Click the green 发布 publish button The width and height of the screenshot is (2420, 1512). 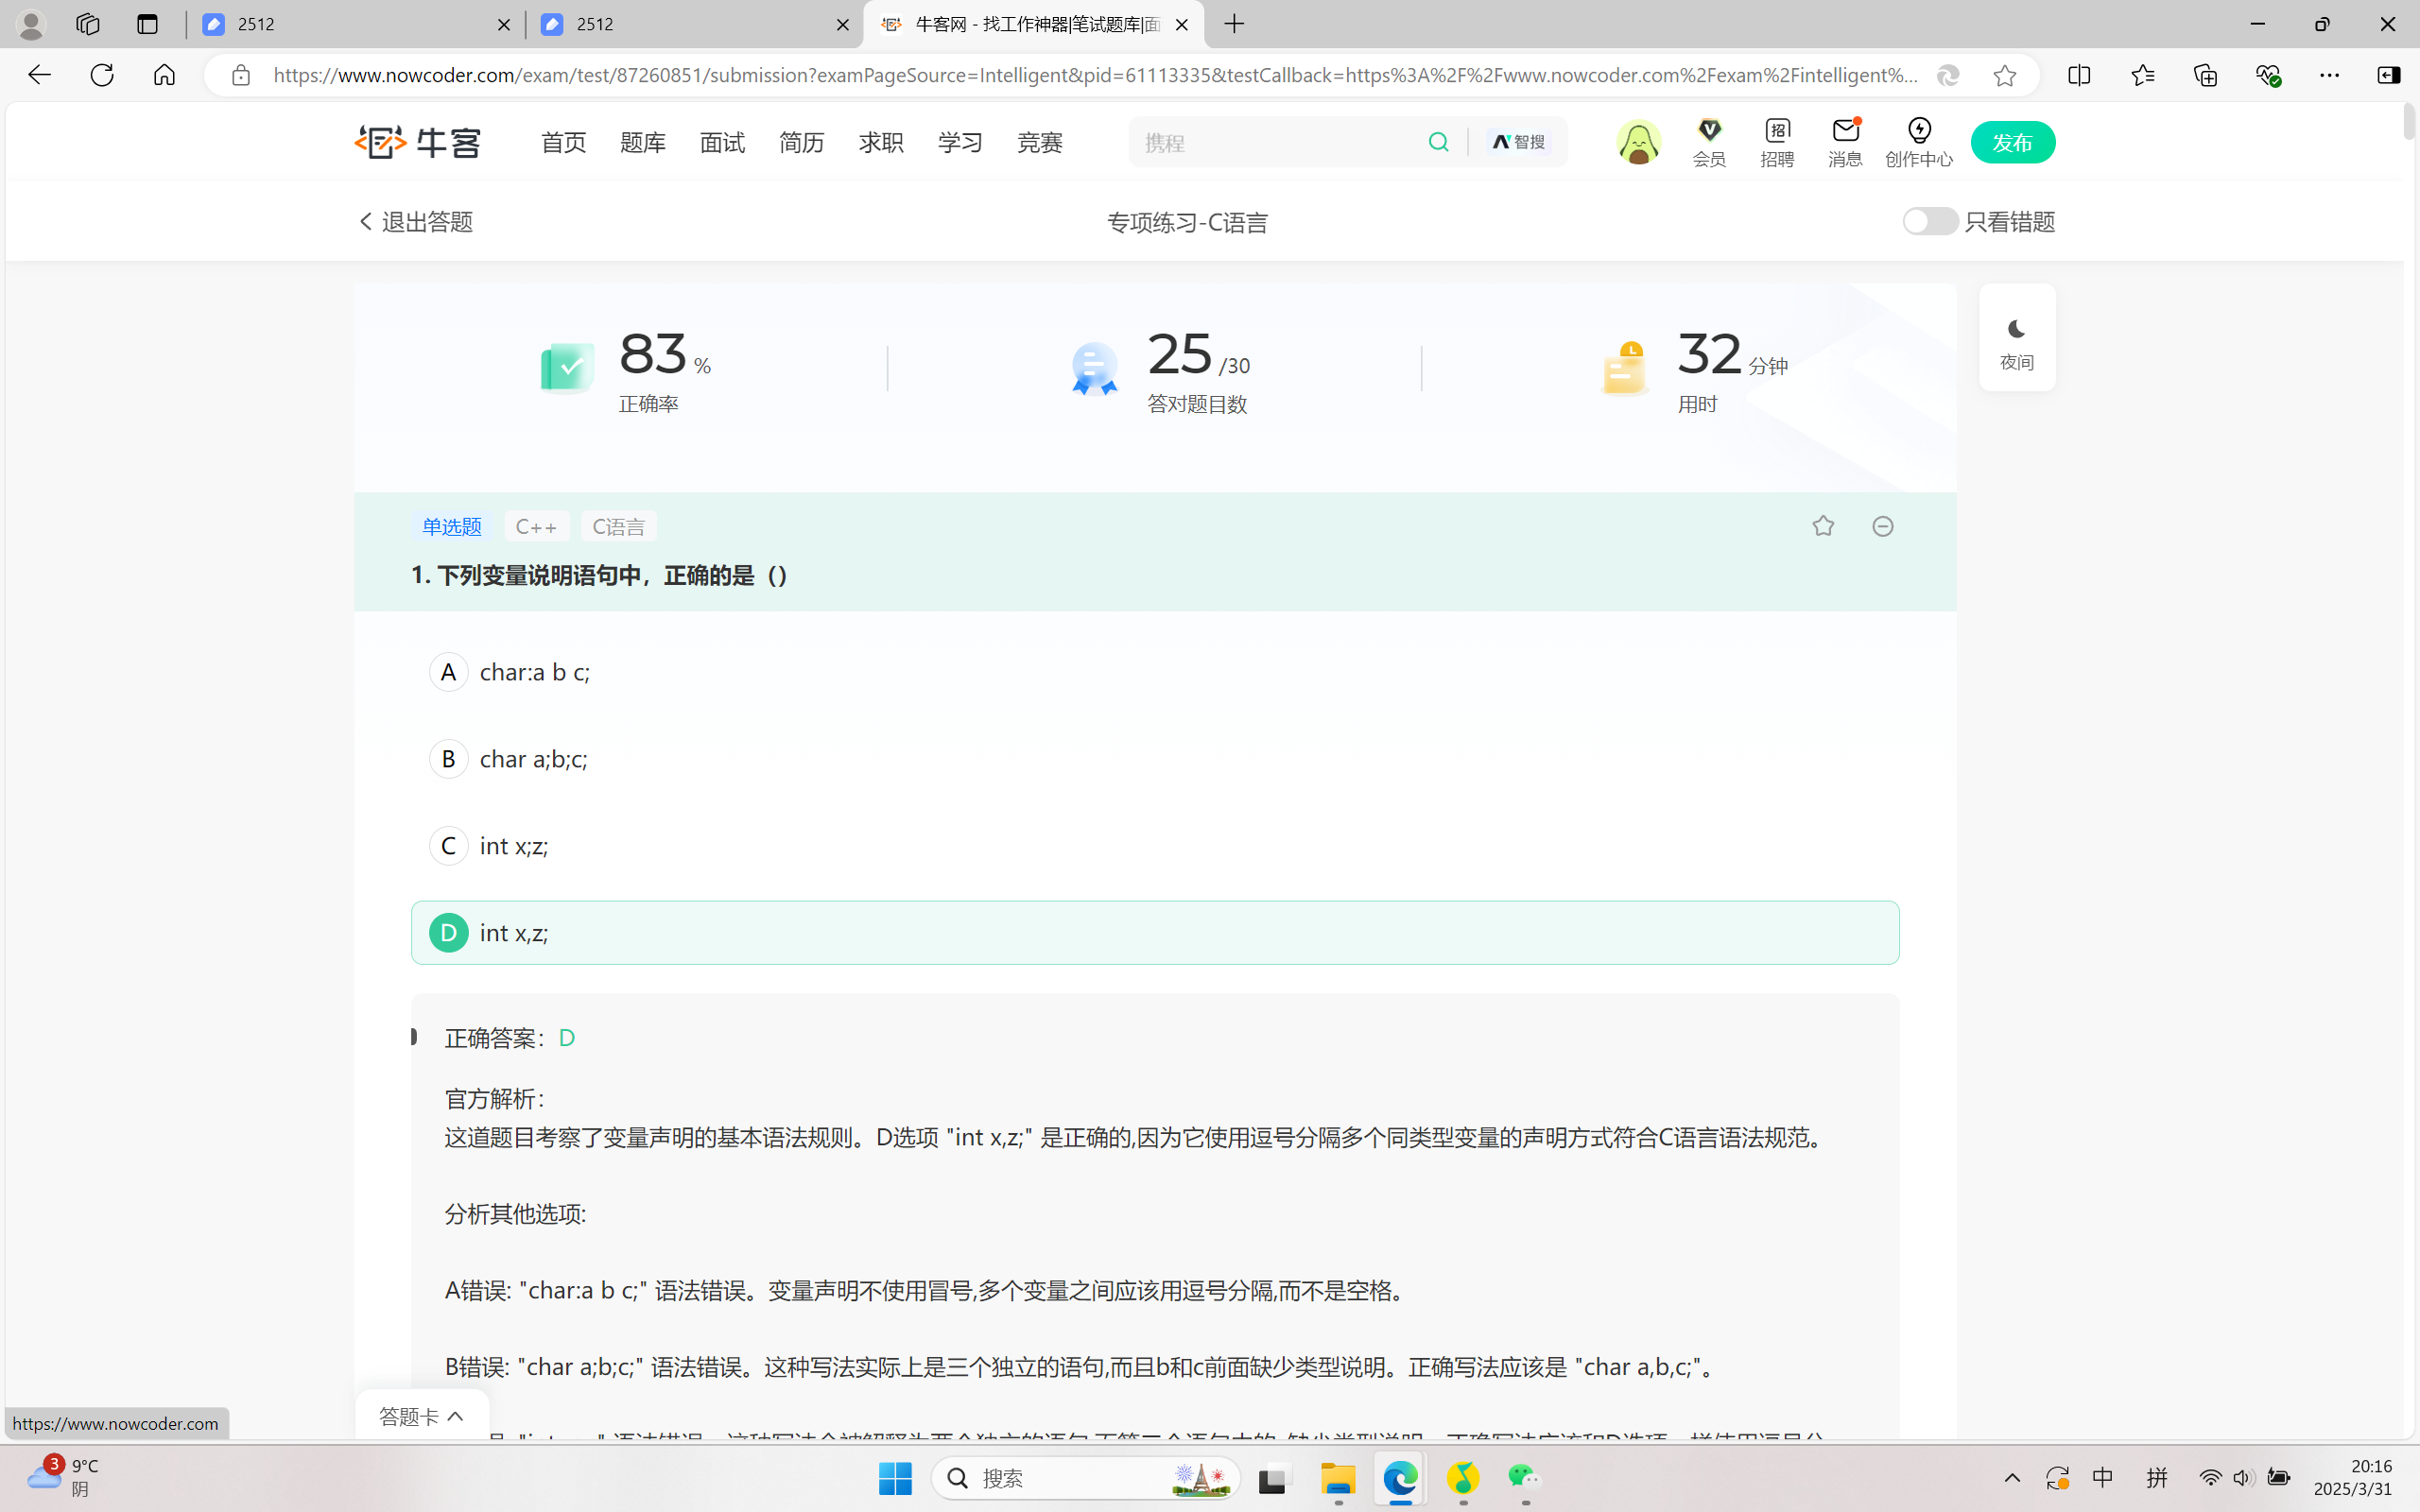coord(2012,141)
